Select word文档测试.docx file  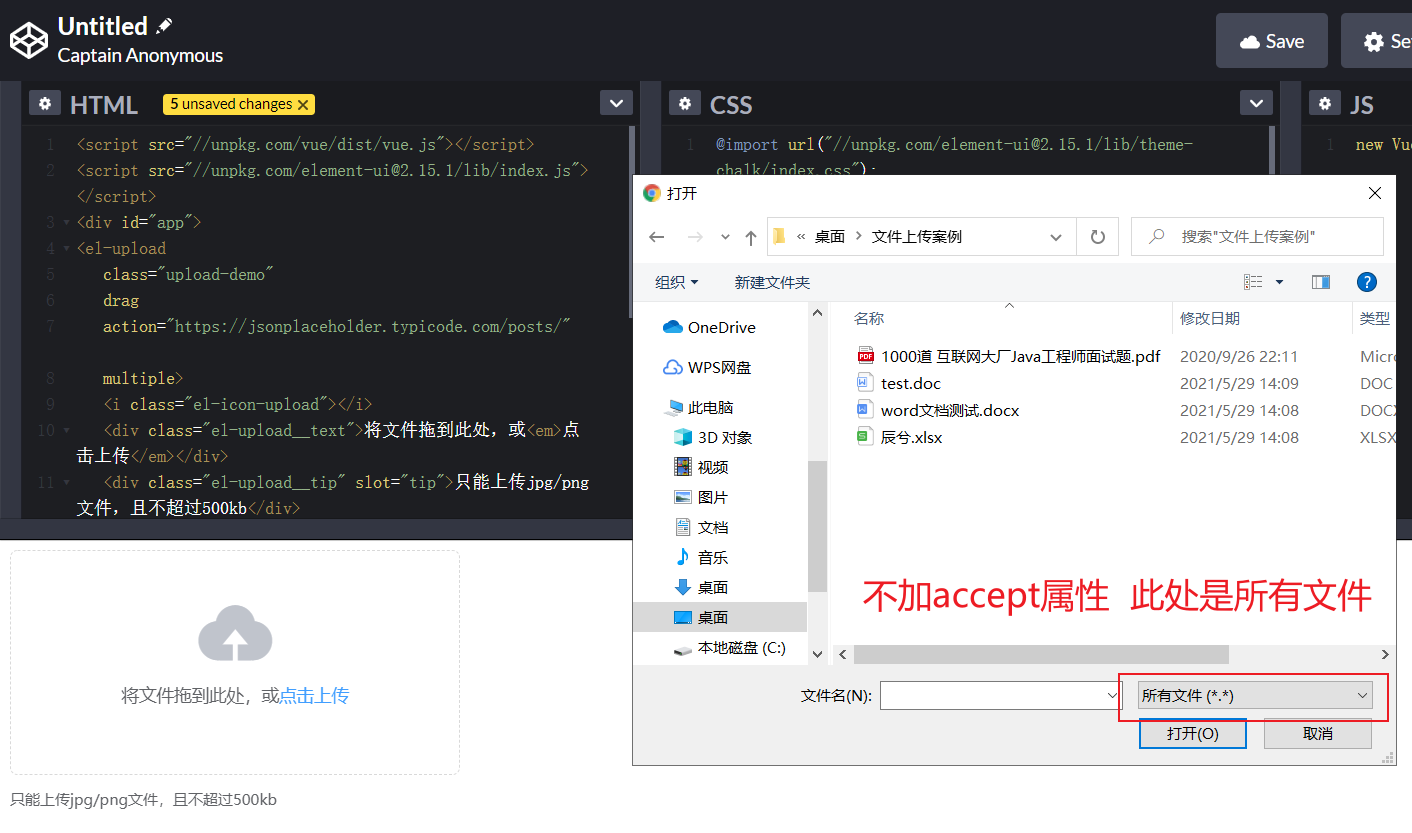click(x=950, y=410)
